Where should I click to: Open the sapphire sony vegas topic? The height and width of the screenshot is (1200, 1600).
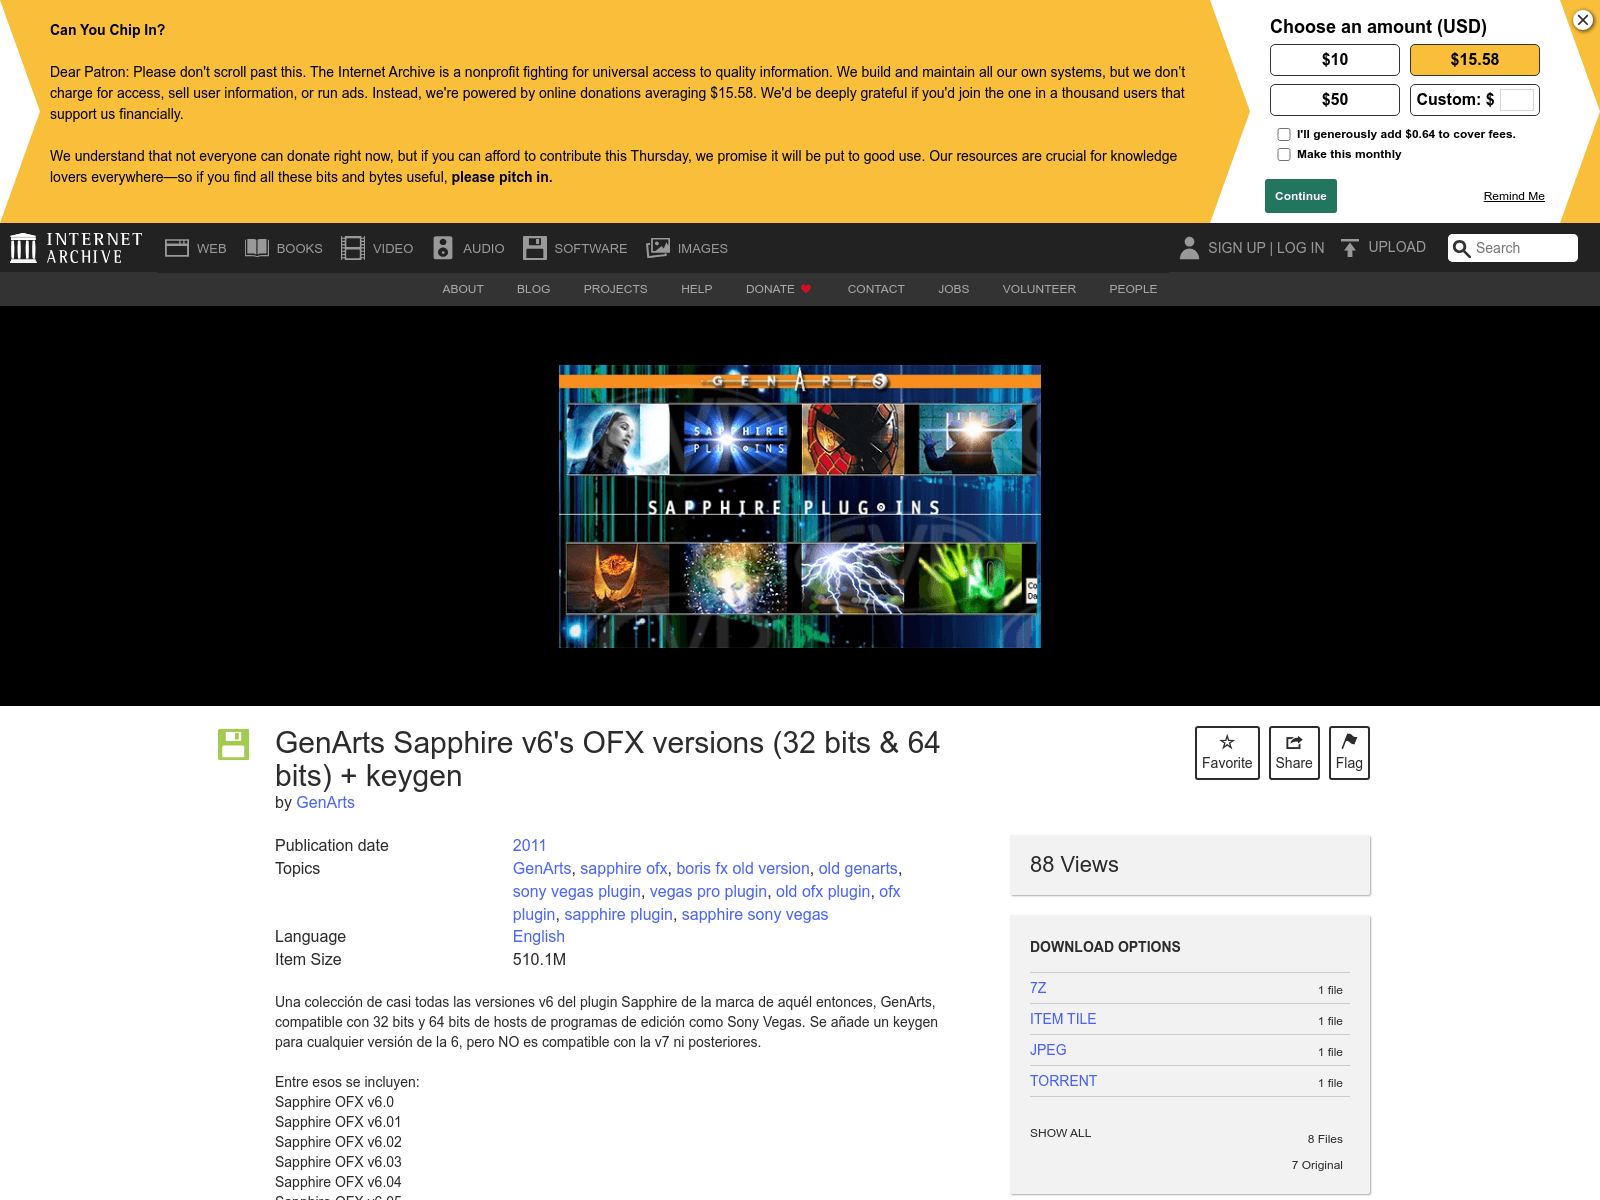pos(755,914)
